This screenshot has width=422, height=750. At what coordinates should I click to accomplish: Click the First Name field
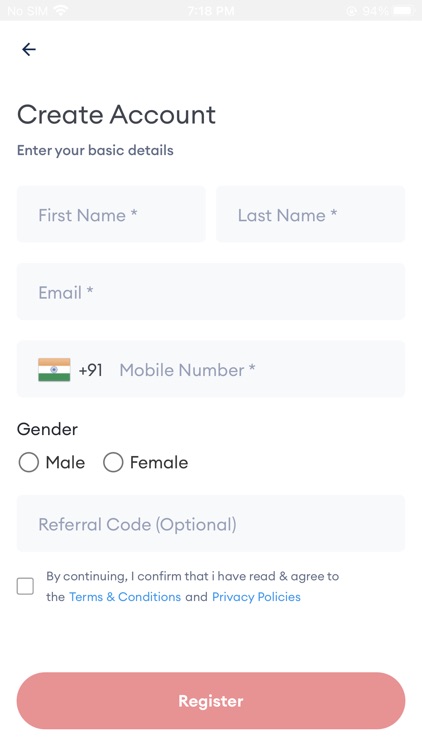point(111,214)
